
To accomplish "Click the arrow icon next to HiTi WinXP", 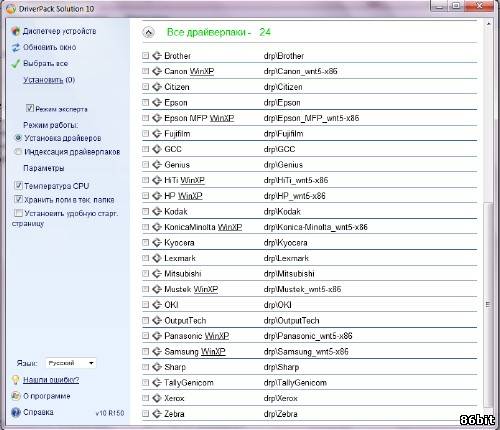I will (x=157, y=180).
